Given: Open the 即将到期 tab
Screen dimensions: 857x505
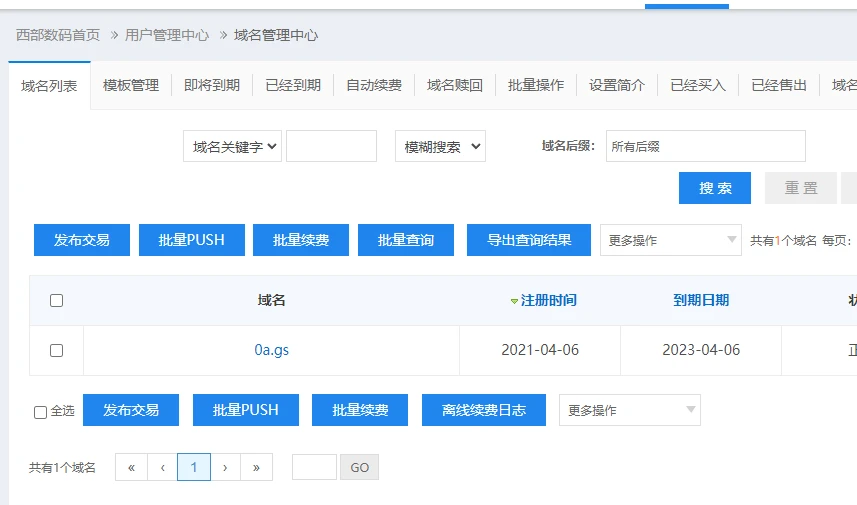Looking at the screenshot, I should tap(212, 85).
